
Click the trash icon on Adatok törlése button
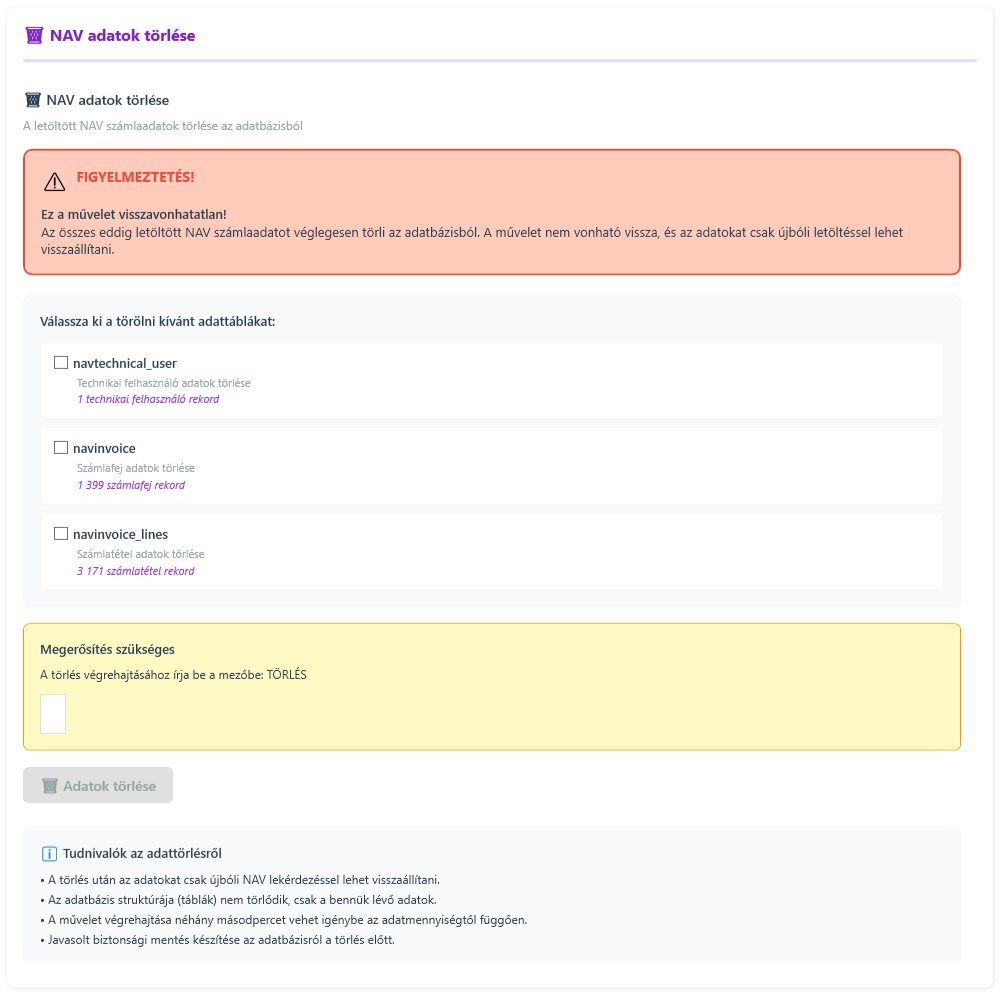coord(50,786)
